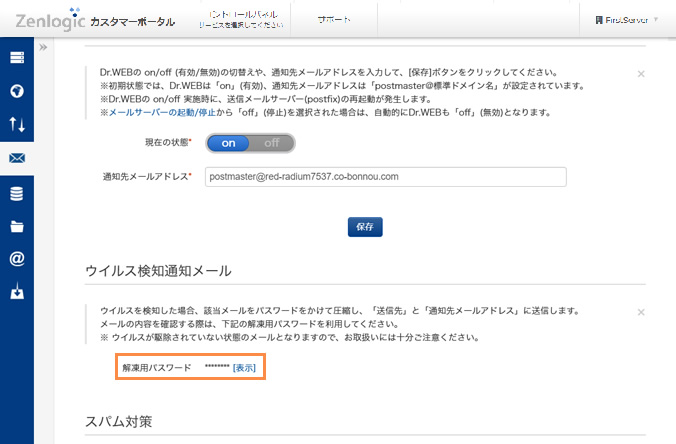Open the download install sidebar icon
The image size is (676, 444).
pos(17,291)
